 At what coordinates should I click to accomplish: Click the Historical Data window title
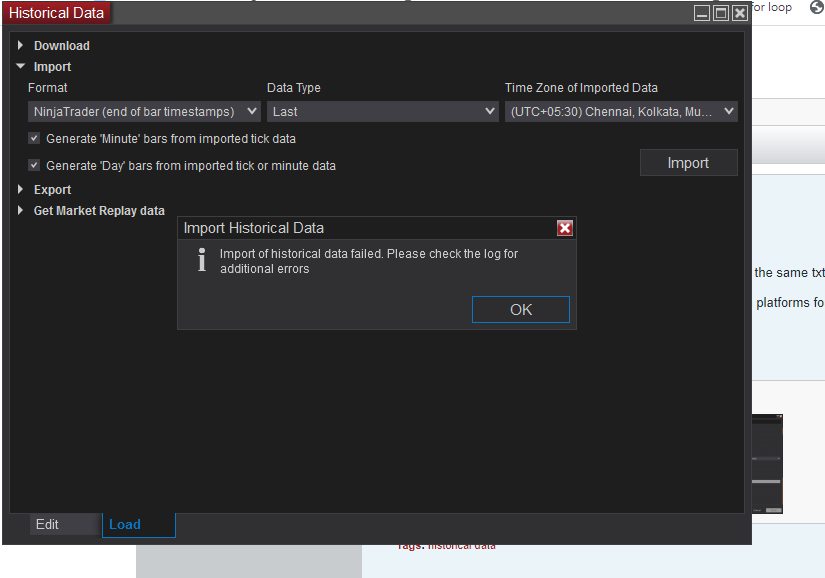tap(56, 13)
